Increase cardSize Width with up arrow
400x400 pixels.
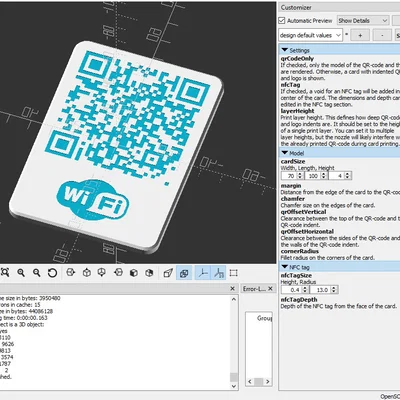(x=300, y=174)
